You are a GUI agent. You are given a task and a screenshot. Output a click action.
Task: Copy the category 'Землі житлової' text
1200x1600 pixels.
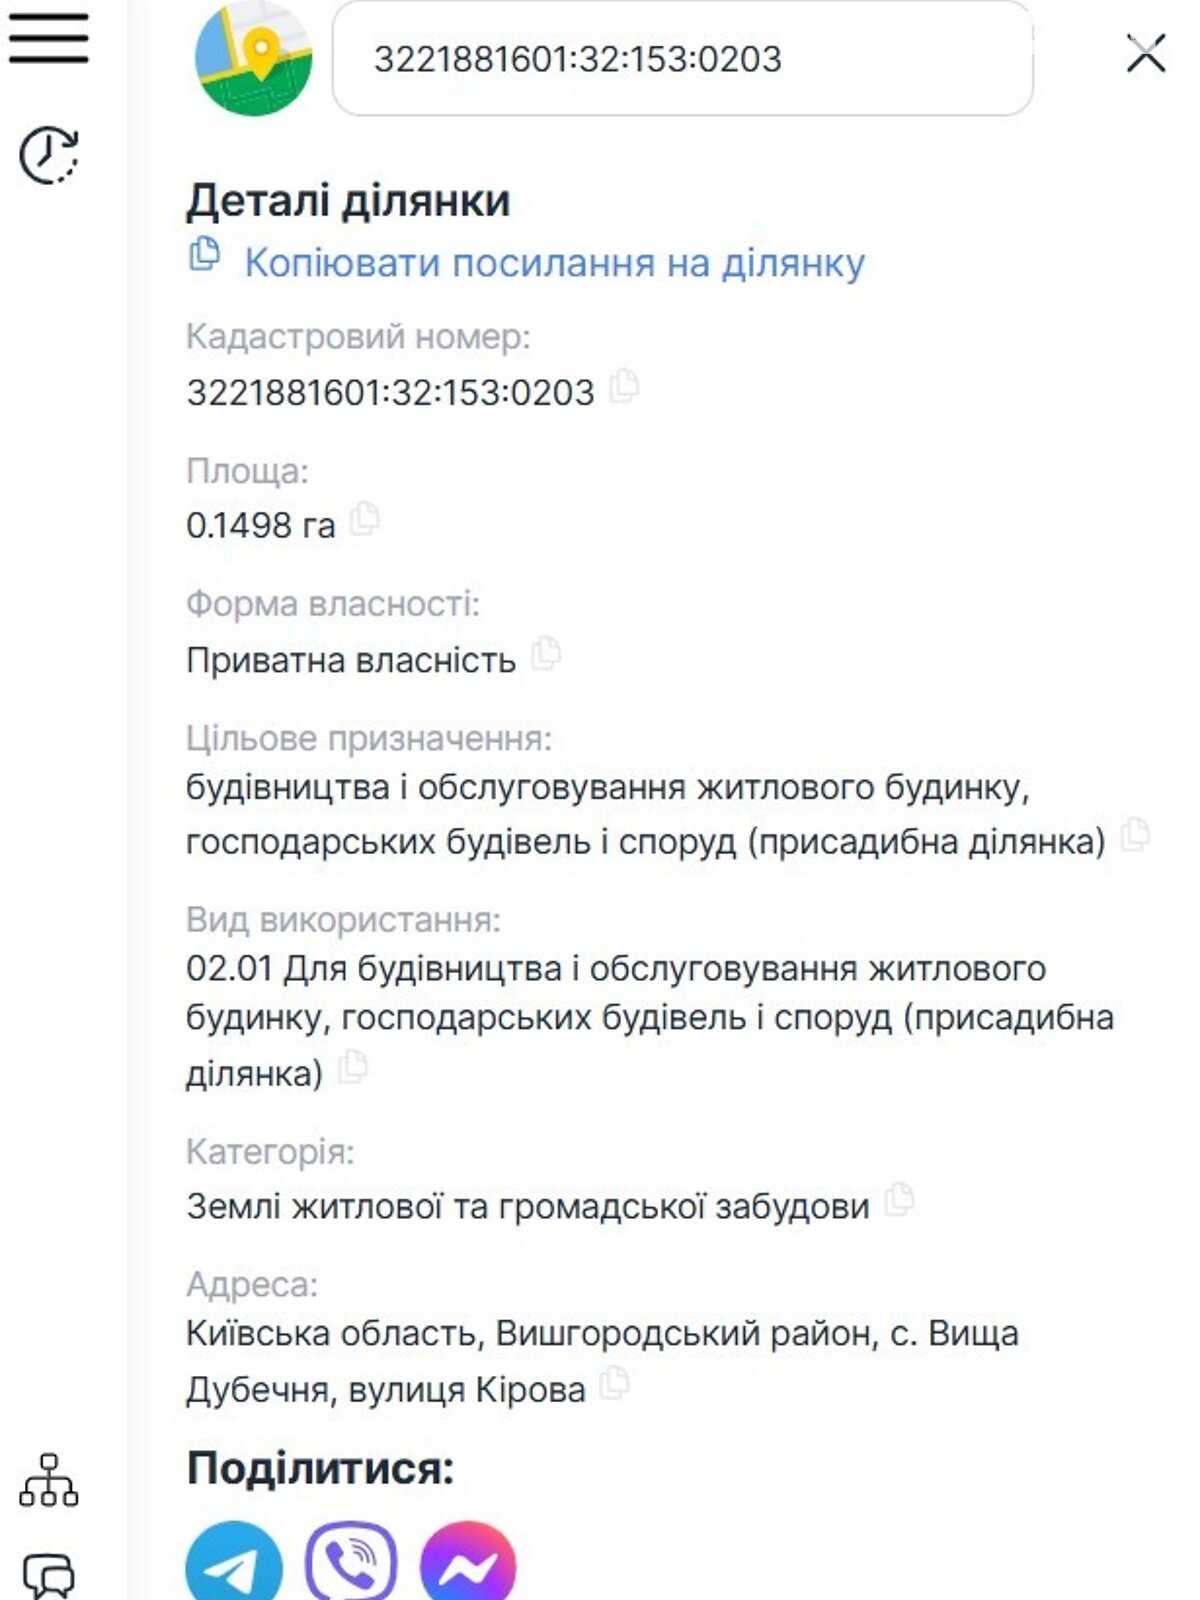coord(900,1199)
